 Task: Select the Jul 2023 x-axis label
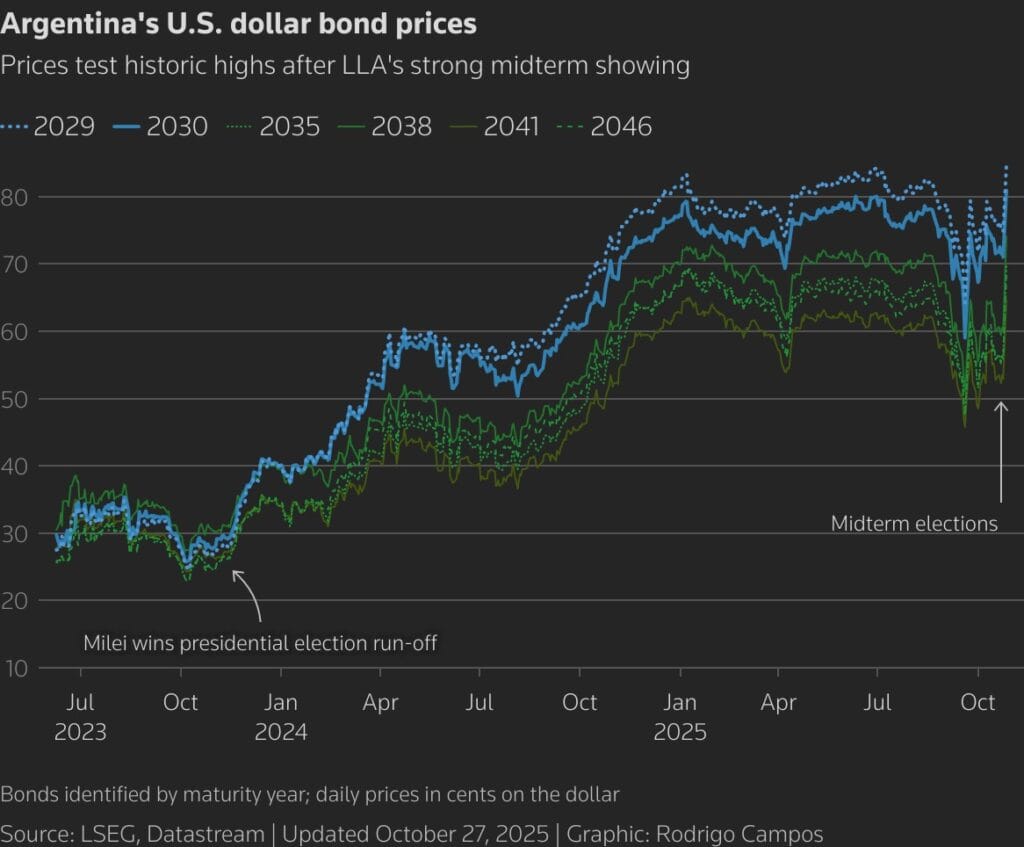[x=81, y=716]
